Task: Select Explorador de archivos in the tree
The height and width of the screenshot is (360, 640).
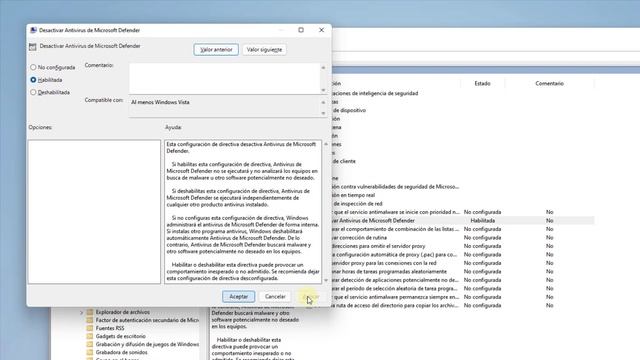Action: pos(122,312)
